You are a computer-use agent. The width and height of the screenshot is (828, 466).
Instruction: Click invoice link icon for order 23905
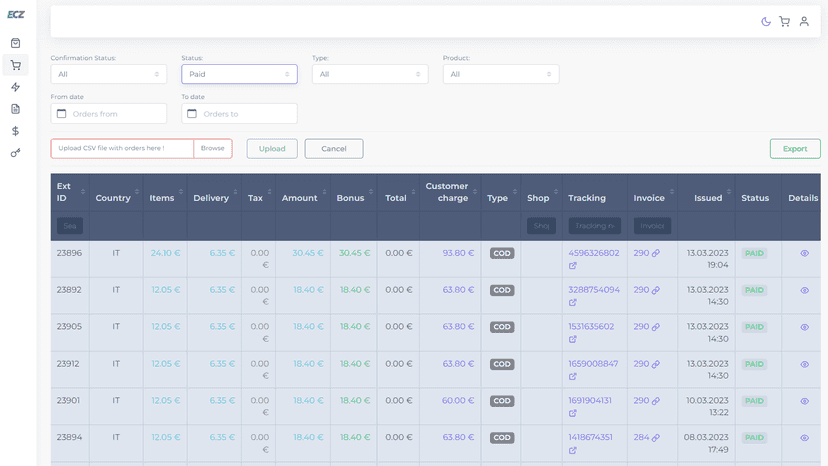655,327
